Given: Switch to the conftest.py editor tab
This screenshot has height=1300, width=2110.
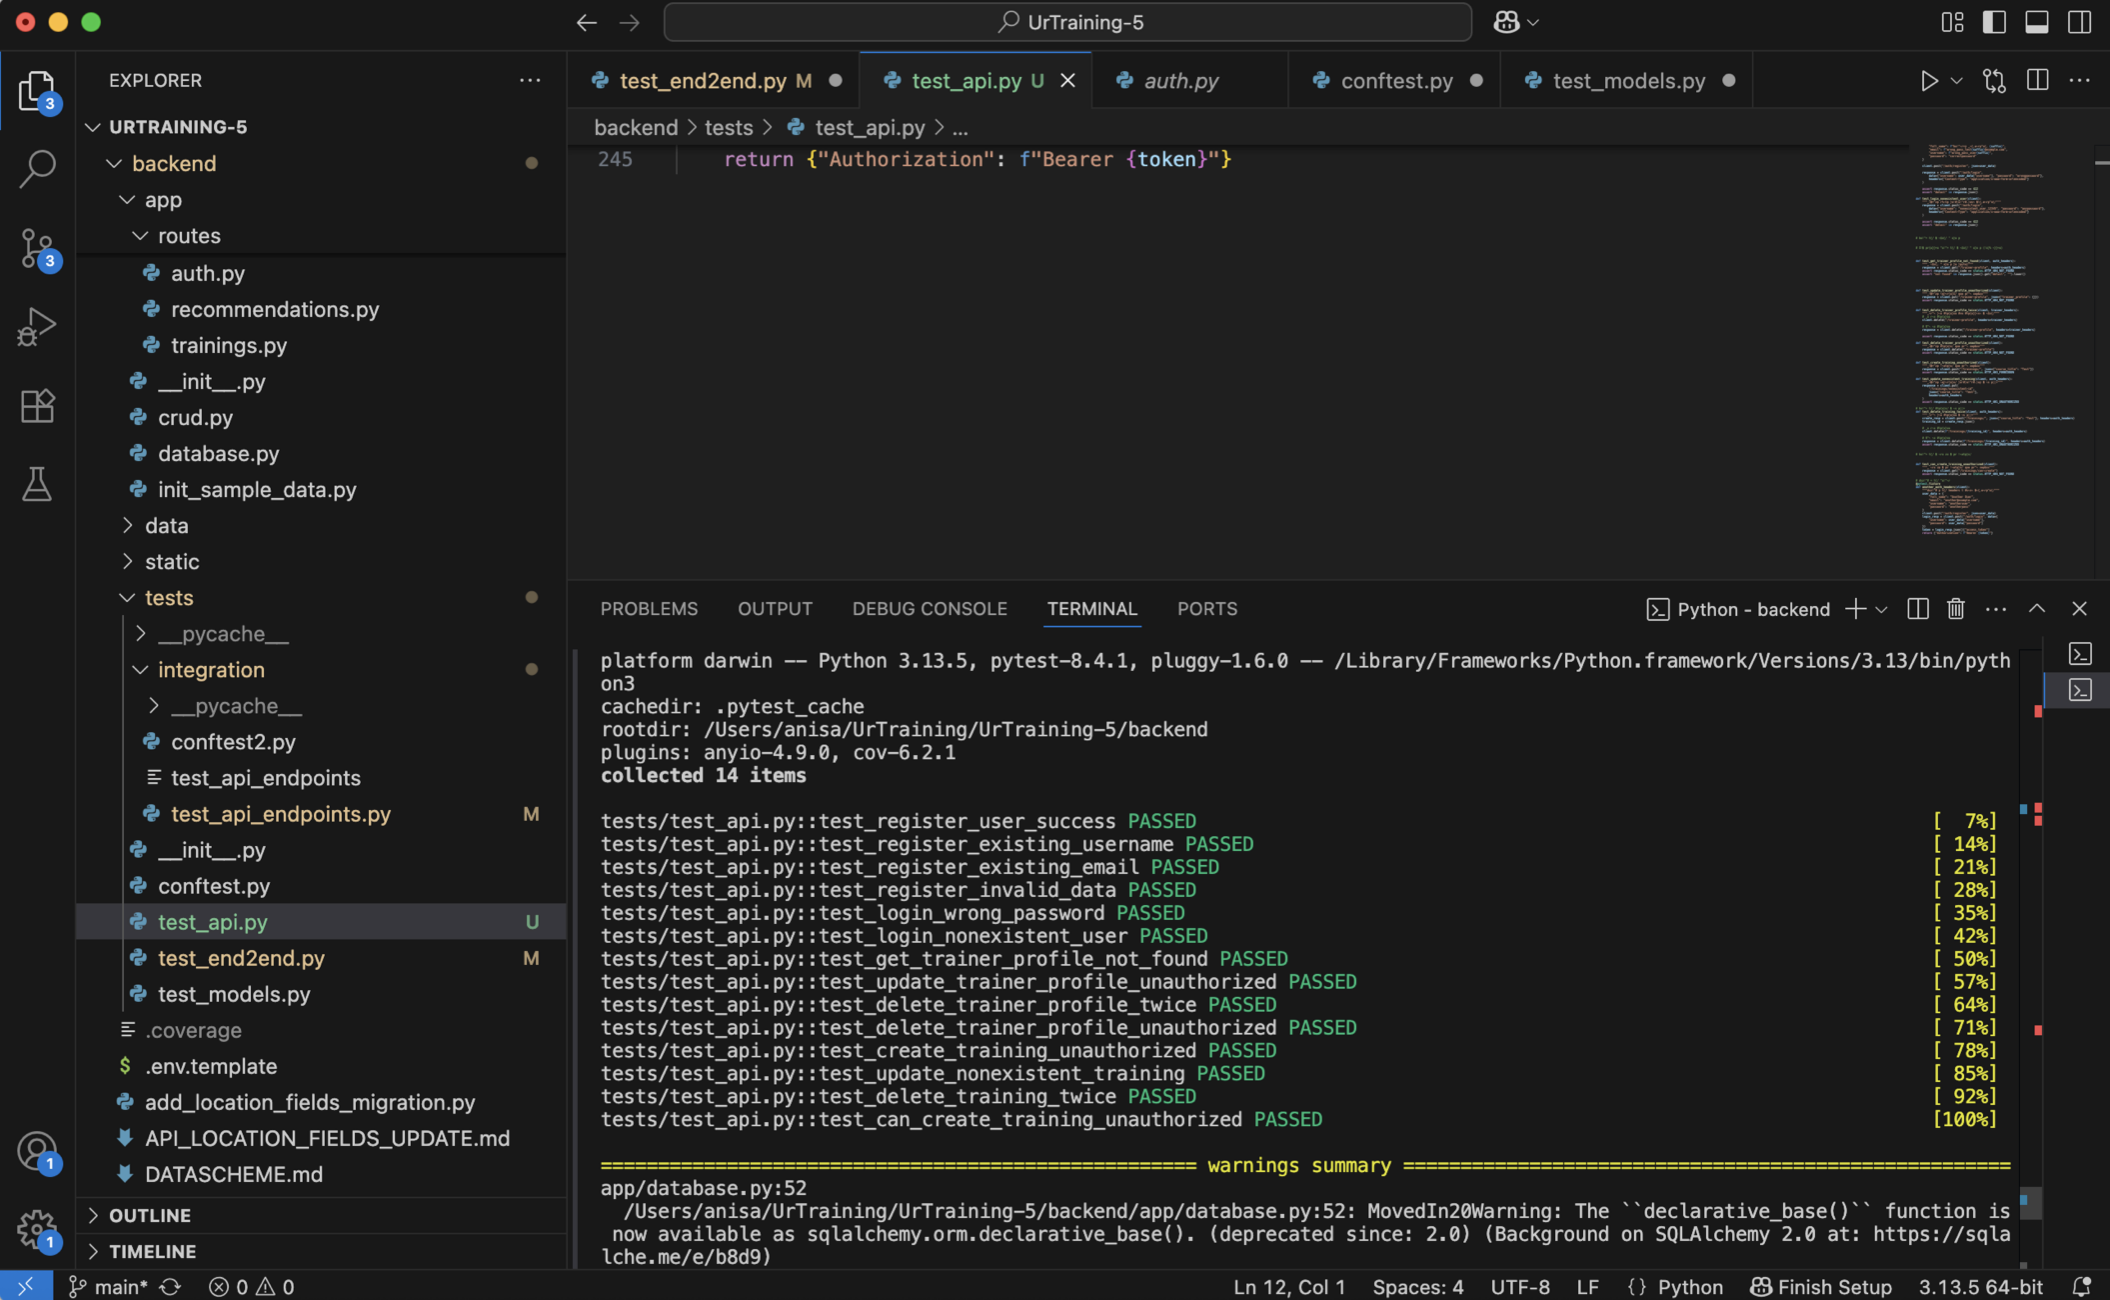Looking at the screenshot, I should 1395,81.
